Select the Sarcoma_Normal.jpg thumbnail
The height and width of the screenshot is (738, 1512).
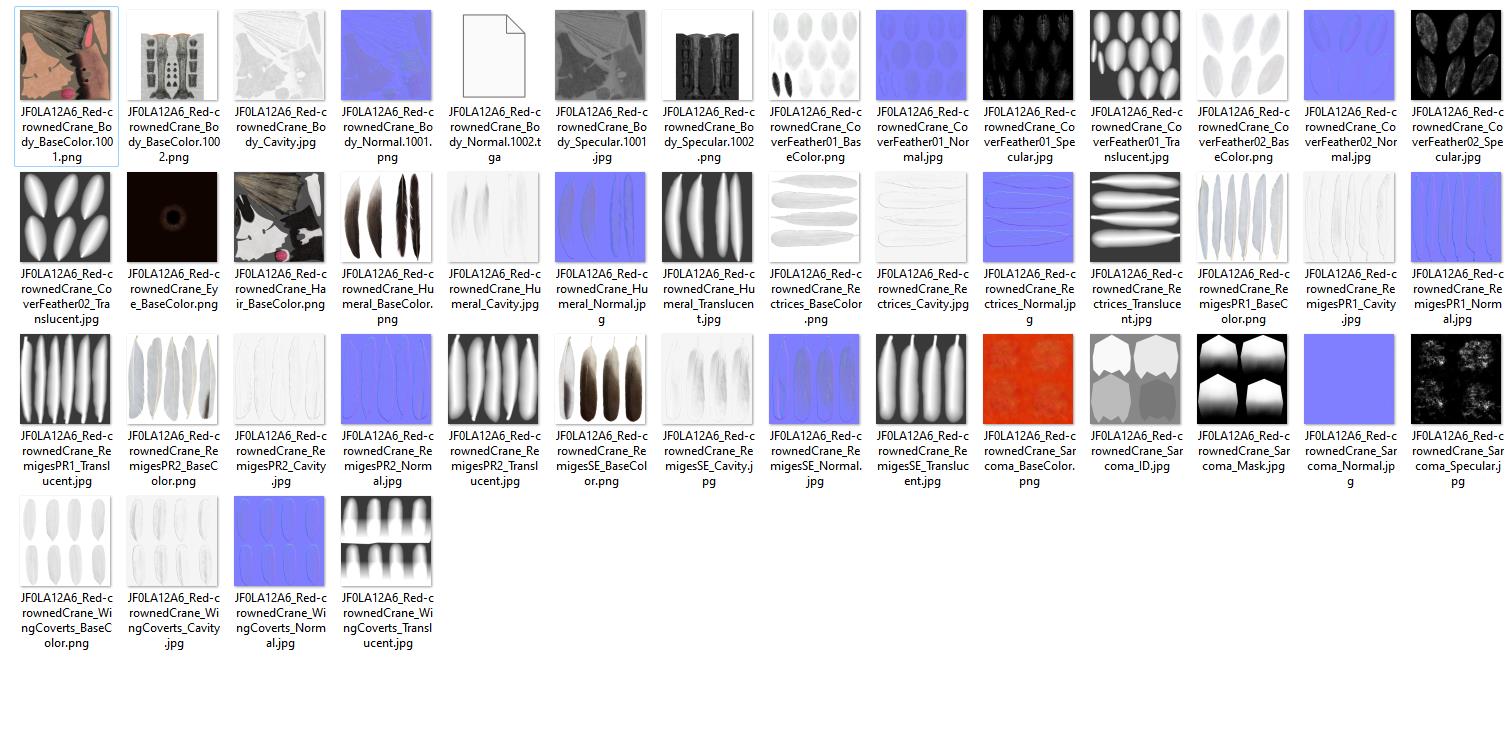point(1350,379)
